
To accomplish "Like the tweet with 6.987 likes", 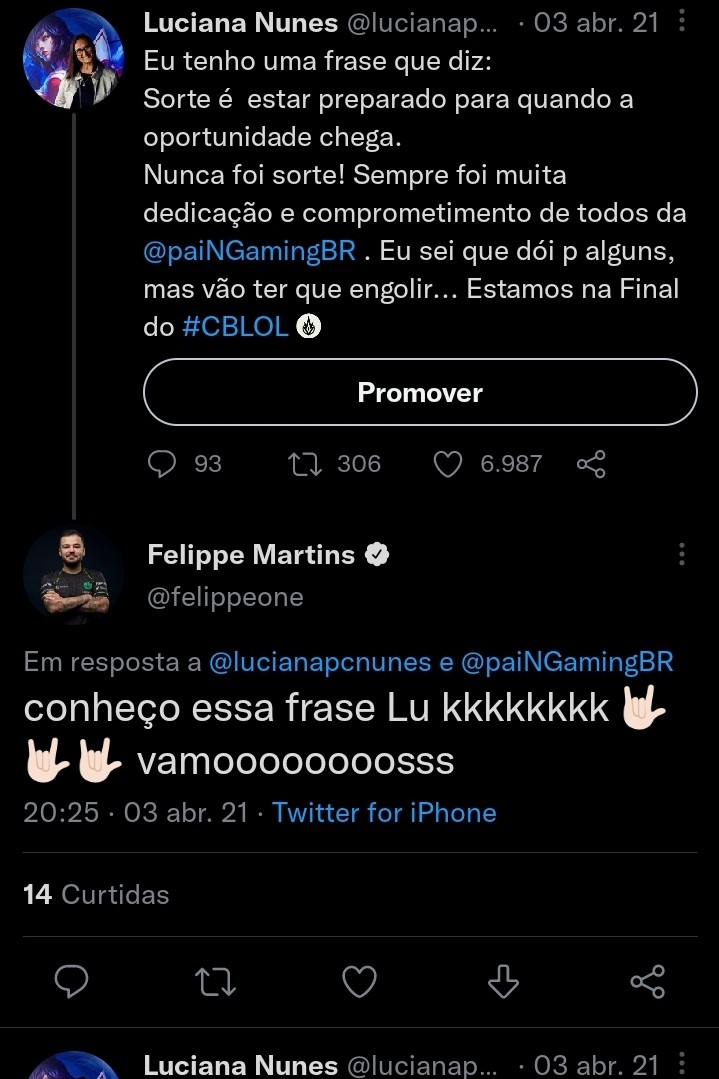I will (x=449, y=464).
